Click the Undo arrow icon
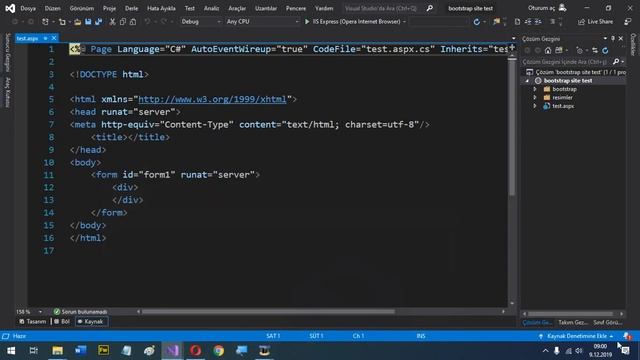The height and width of the screenshot is (360, 640). tap(147, 22)
